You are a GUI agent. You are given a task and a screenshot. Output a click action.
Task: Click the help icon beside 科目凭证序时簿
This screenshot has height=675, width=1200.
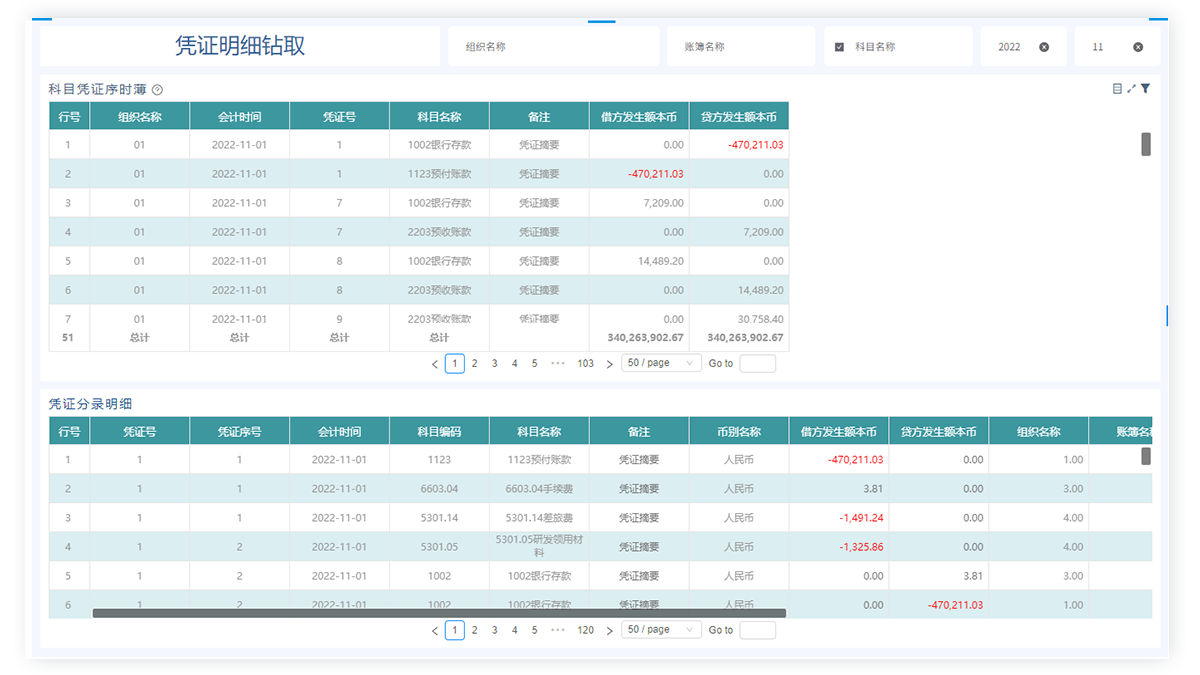(x=157, y=90)
